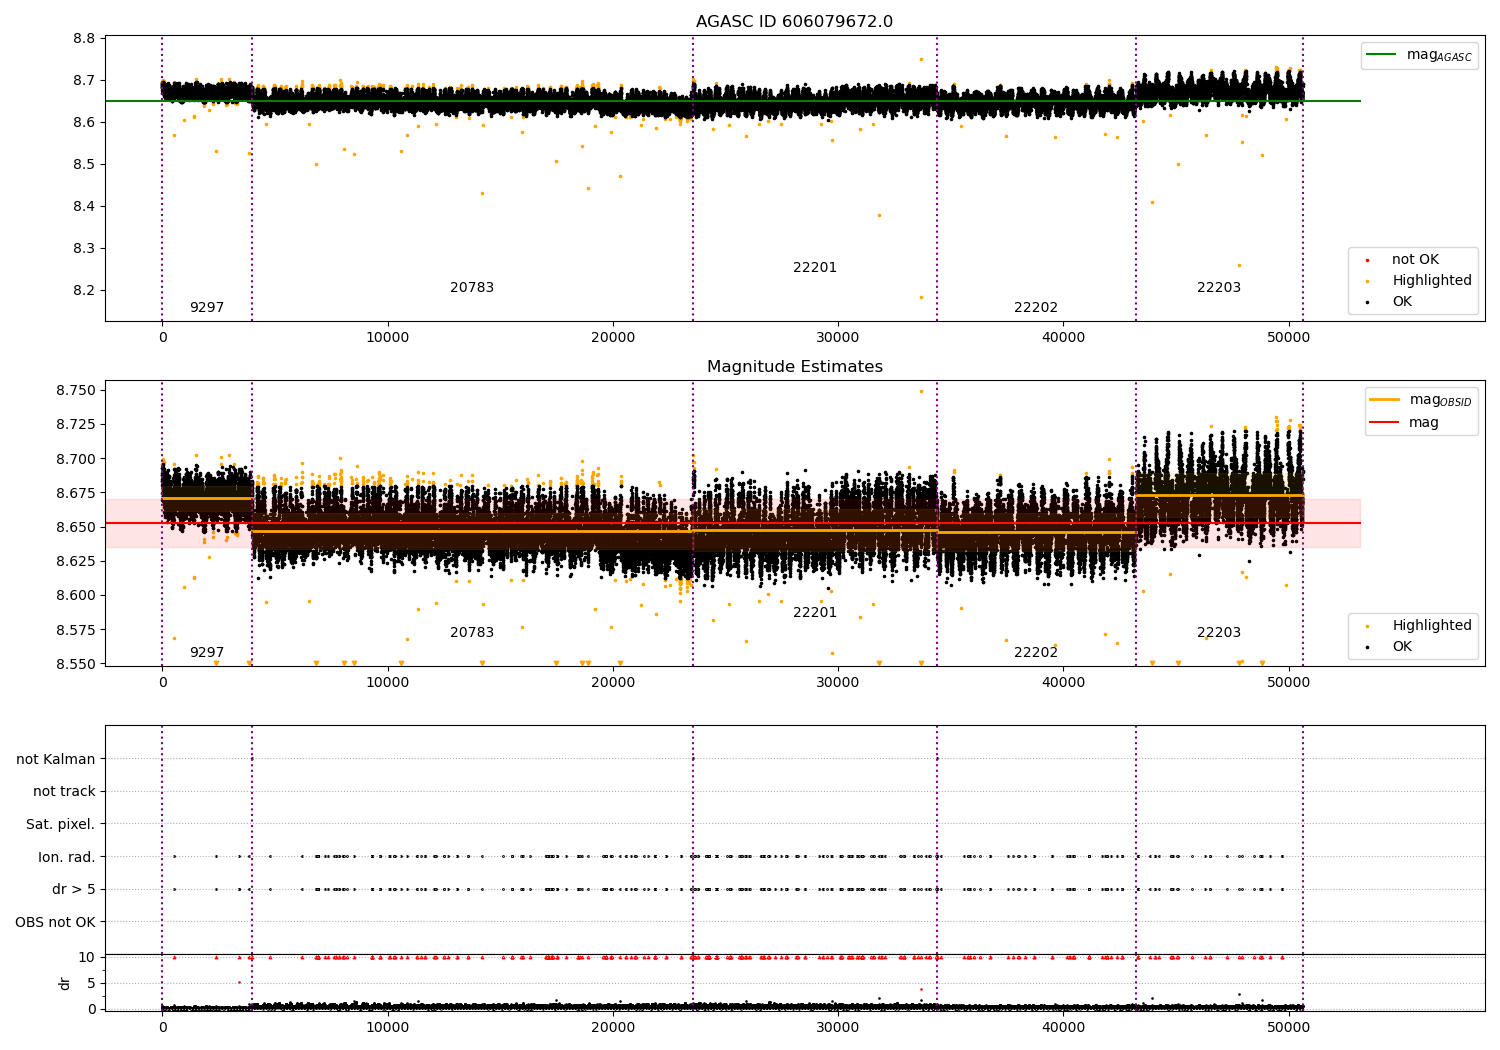
Task: Click obsid label 22201 in top plot
Action: pyautogui.click(x=815, y=268)
